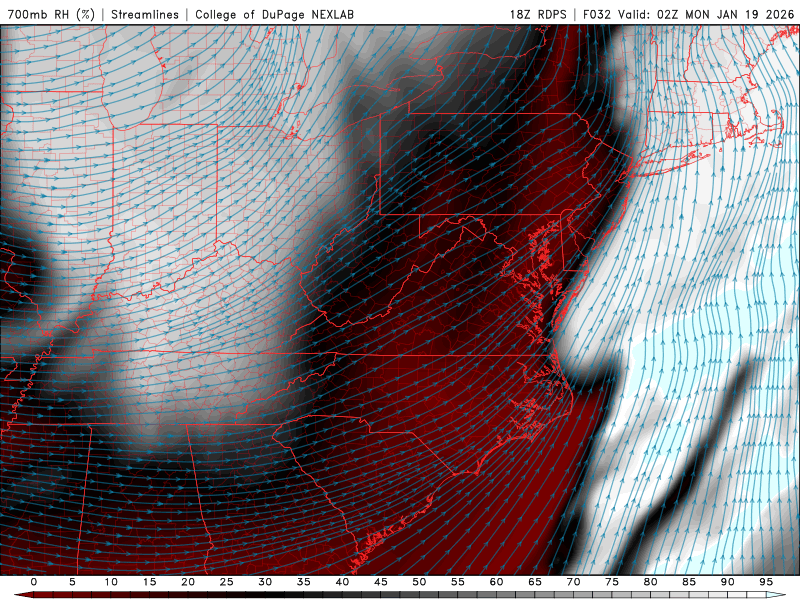Viewport: 800px width, 600px height.
Task: Select the 50 label on the color scale
Action: [x=419, y=582]
